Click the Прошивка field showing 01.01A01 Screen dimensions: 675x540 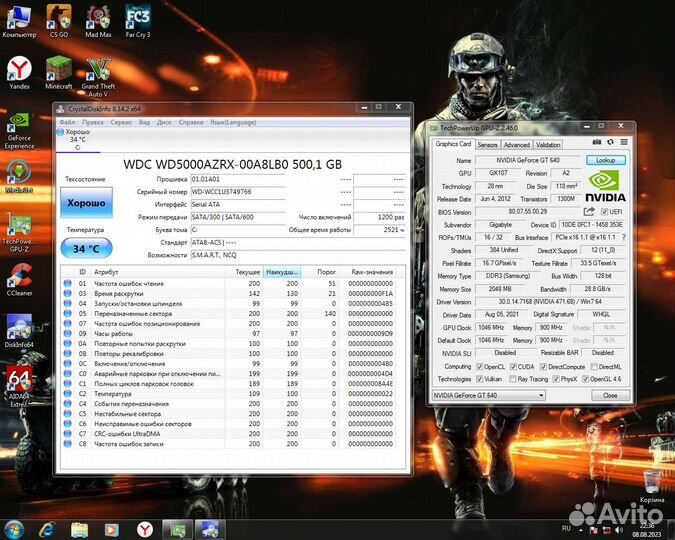238,179
